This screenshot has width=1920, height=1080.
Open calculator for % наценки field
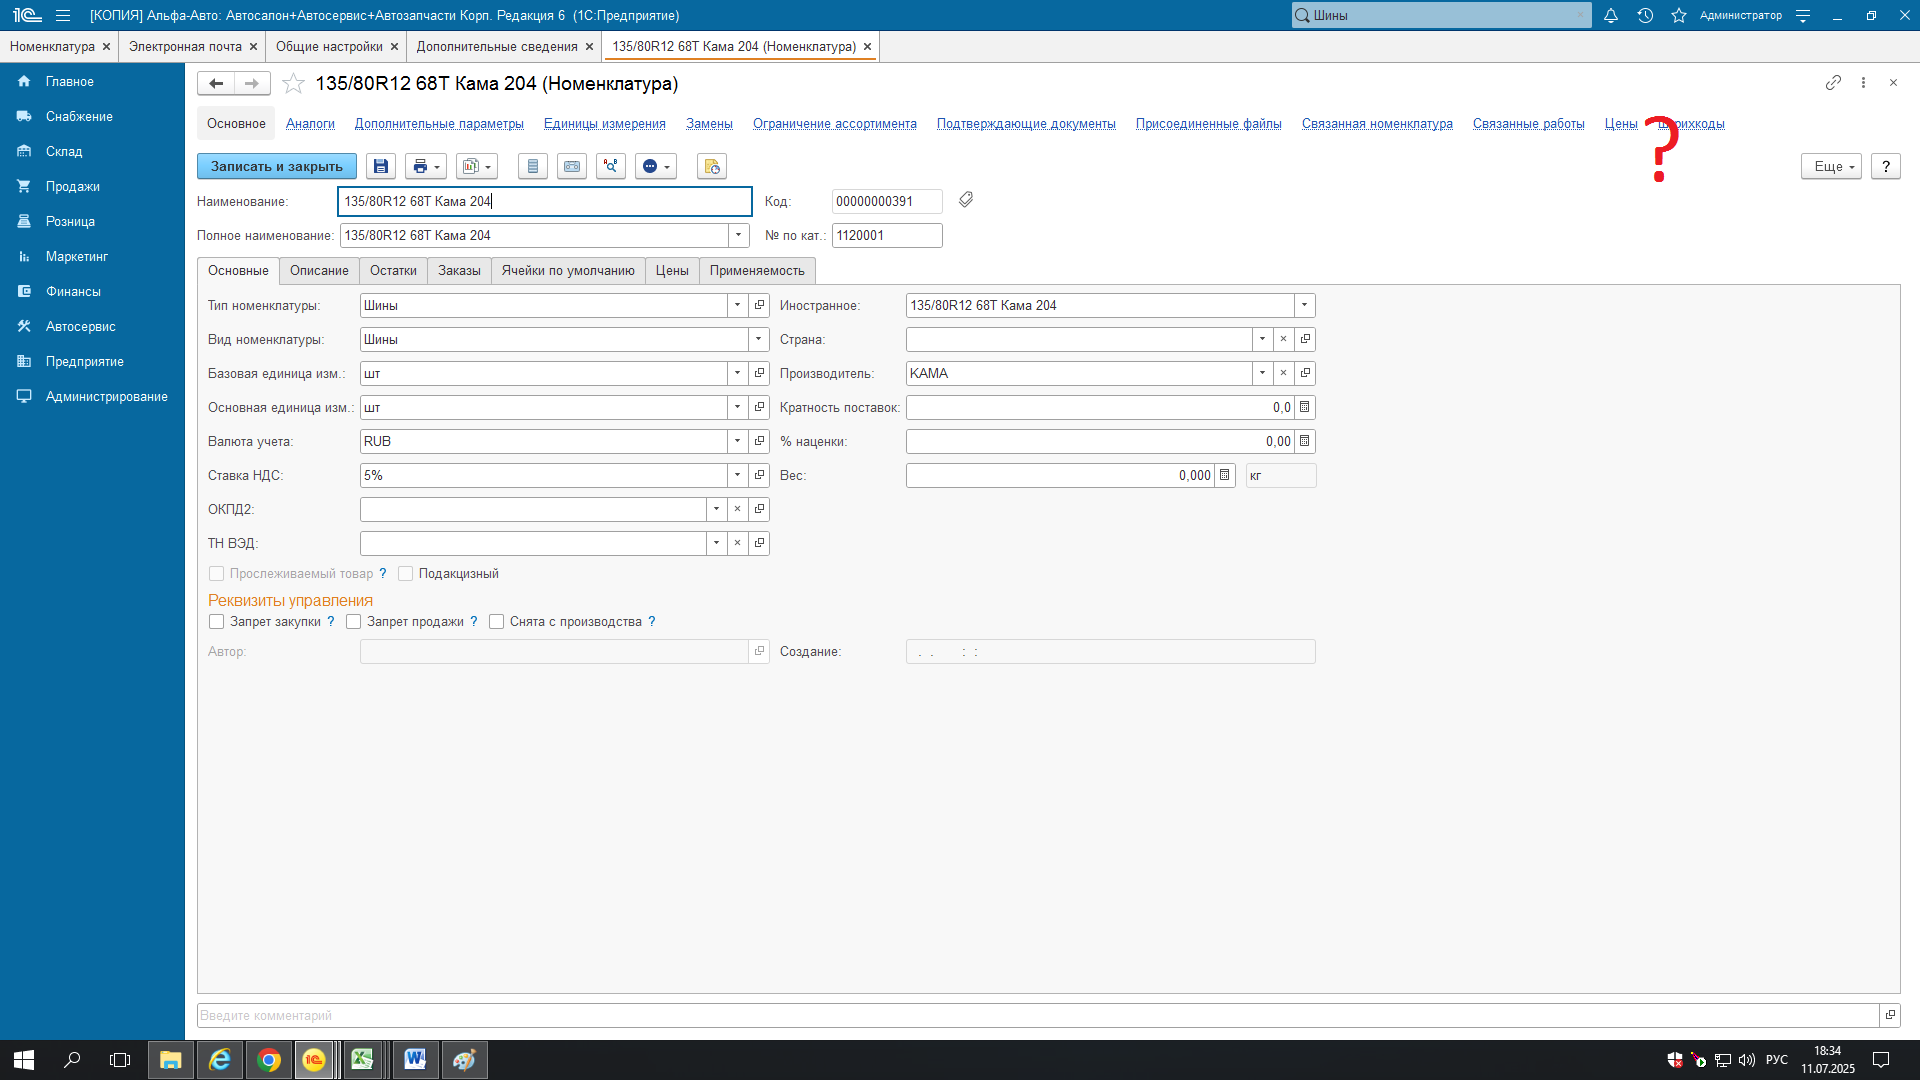(x=1305, y=441)
